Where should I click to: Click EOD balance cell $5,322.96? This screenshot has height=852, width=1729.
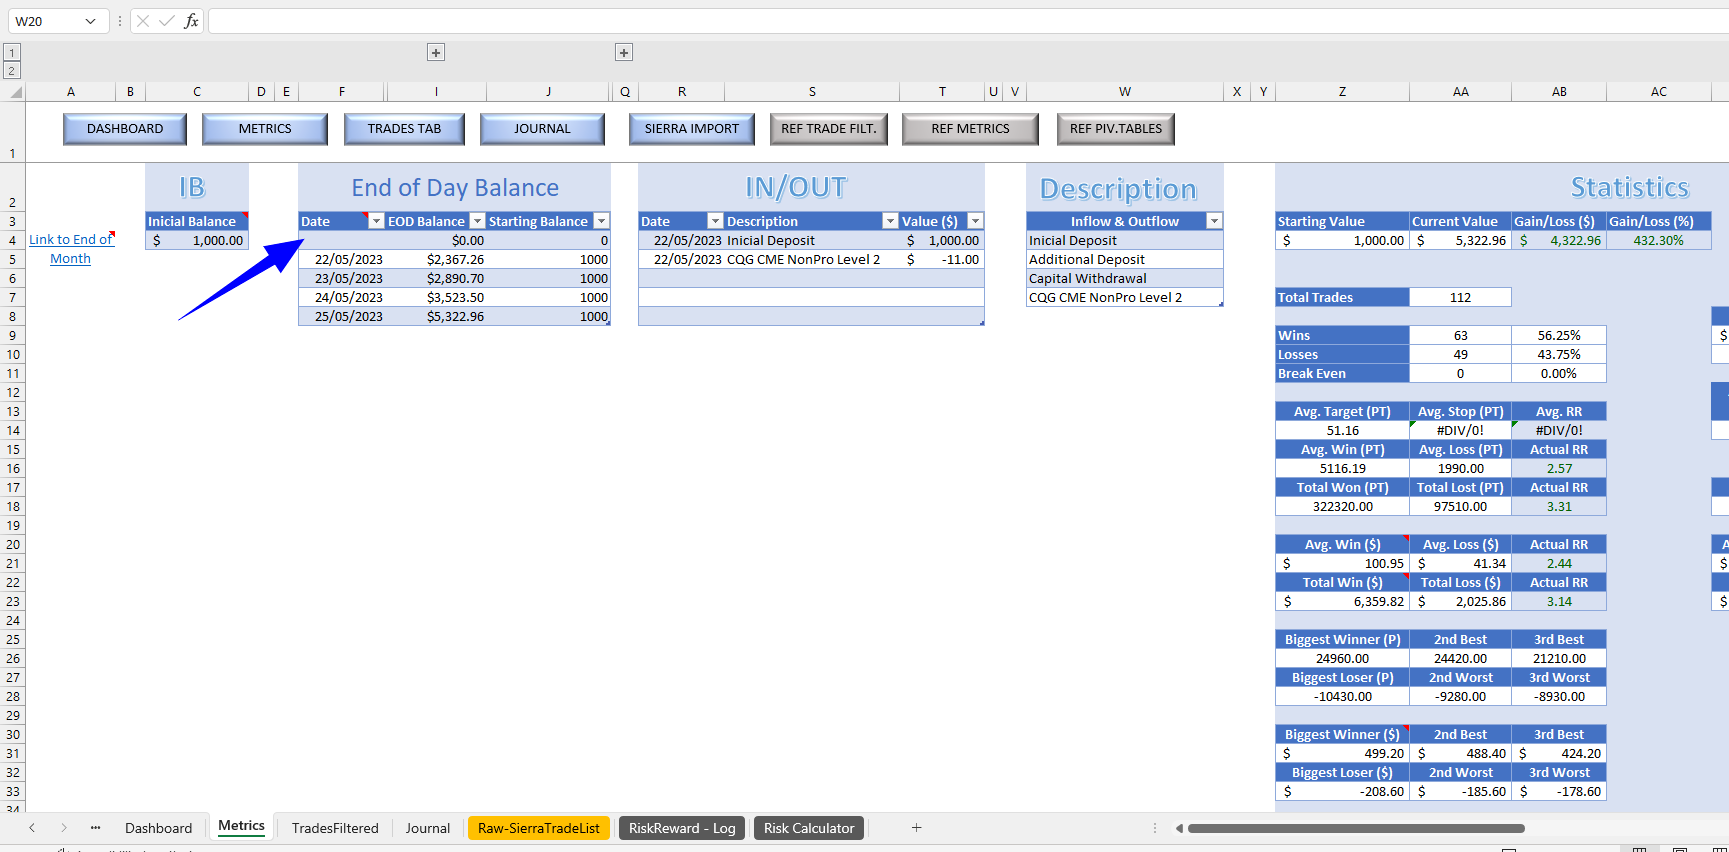pos(436,316)
